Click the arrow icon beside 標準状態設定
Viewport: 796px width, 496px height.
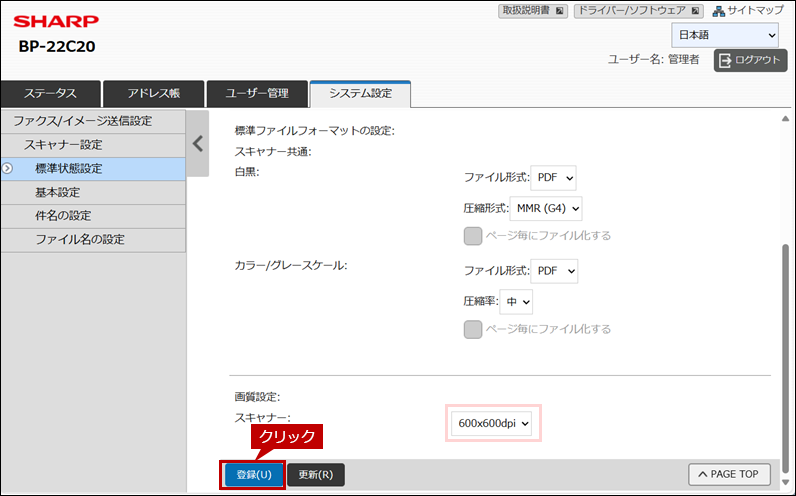tap(7, 168)
